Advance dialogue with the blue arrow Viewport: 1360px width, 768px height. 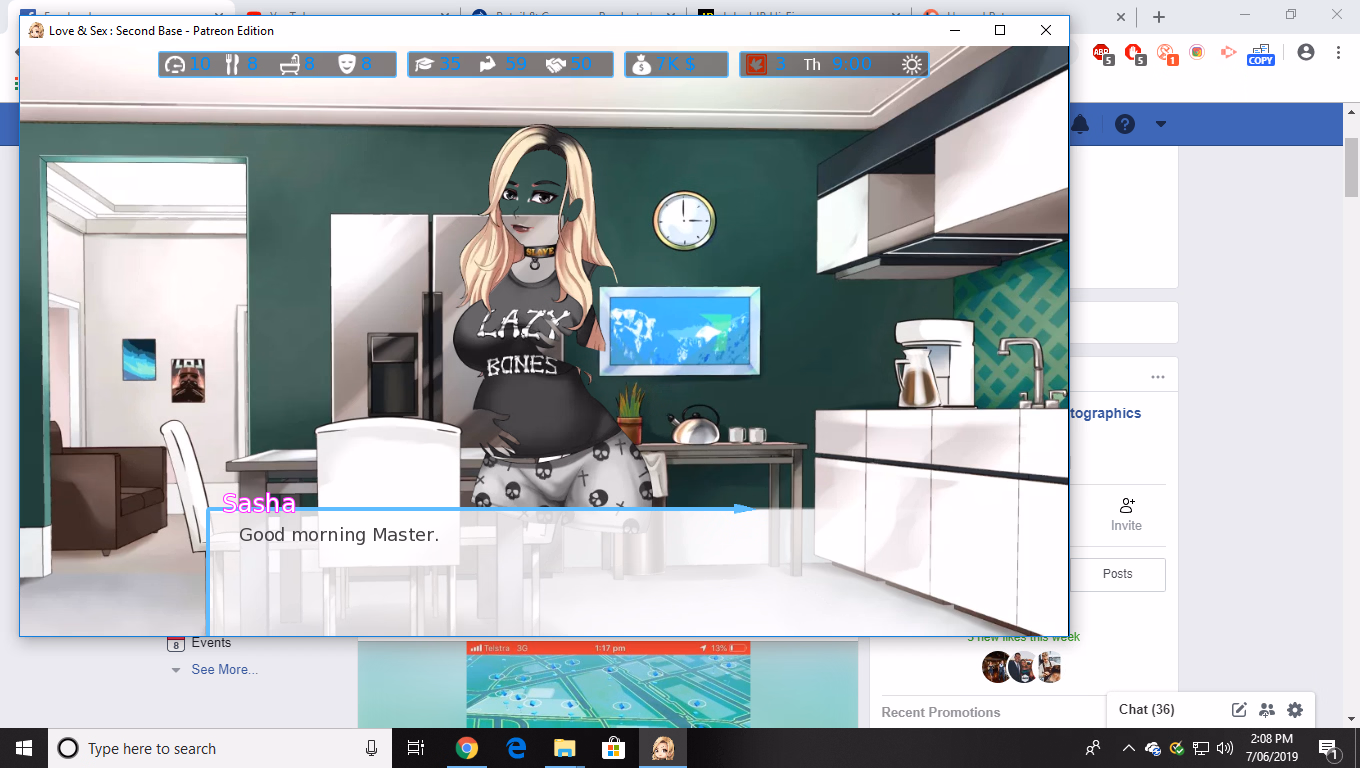[743, 509]
